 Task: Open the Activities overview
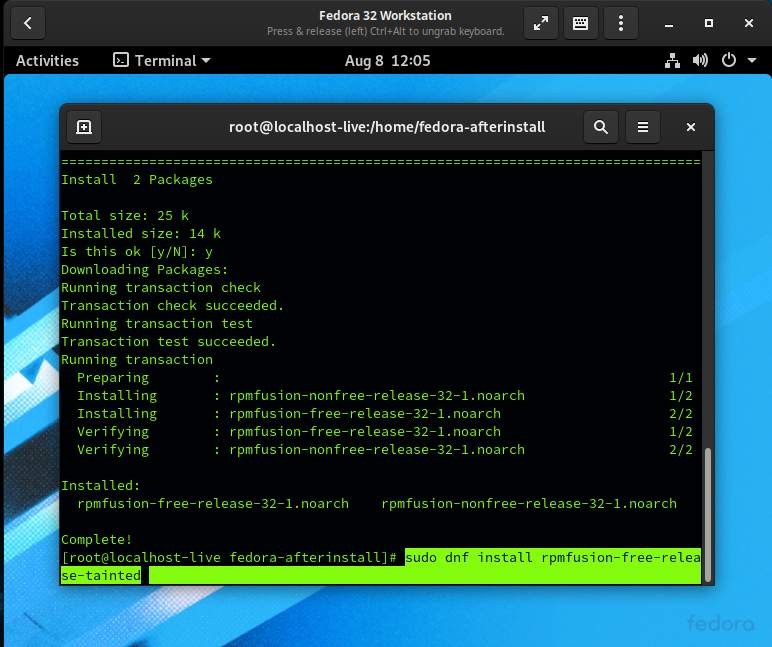(x=47, y=61)
